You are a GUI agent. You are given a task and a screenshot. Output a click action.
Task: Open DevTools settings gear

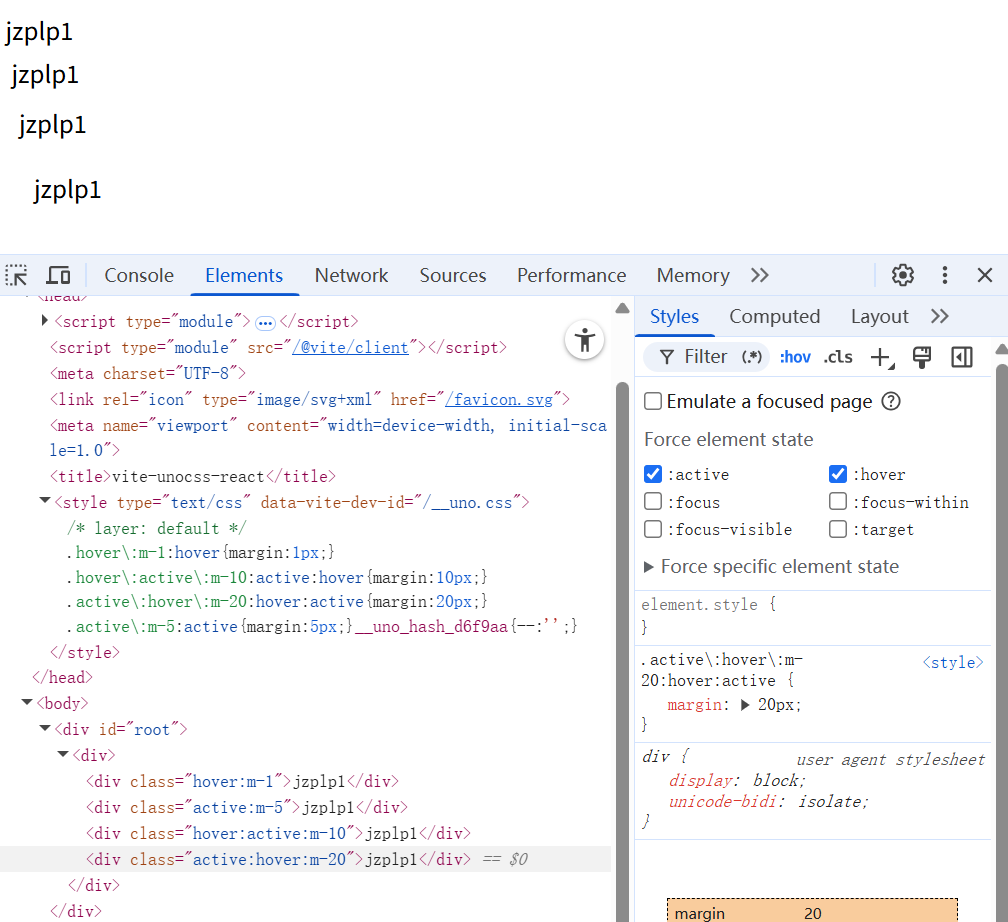click(903, 275)
